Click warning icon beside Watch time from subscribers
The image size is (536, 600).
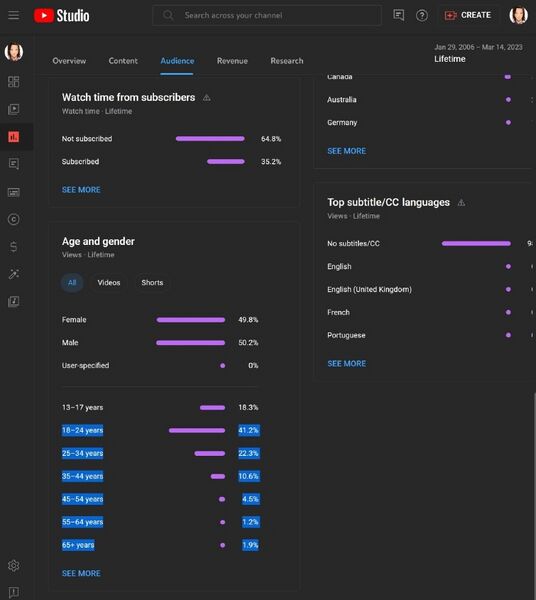click(x=207, y=98)
